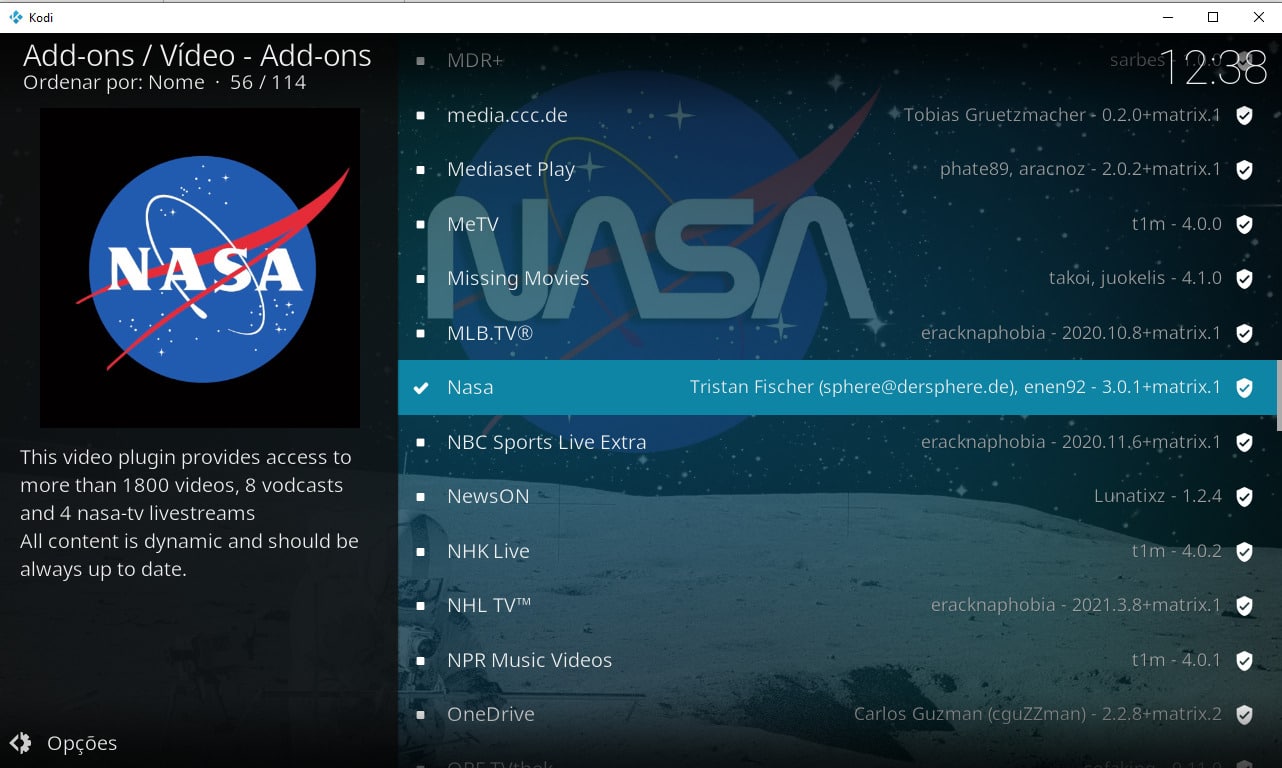This screenshot has width=1282, height=768.
Task: Click 'Ordenar por: Nome' sort label
Action: click(x=113, y=83)
